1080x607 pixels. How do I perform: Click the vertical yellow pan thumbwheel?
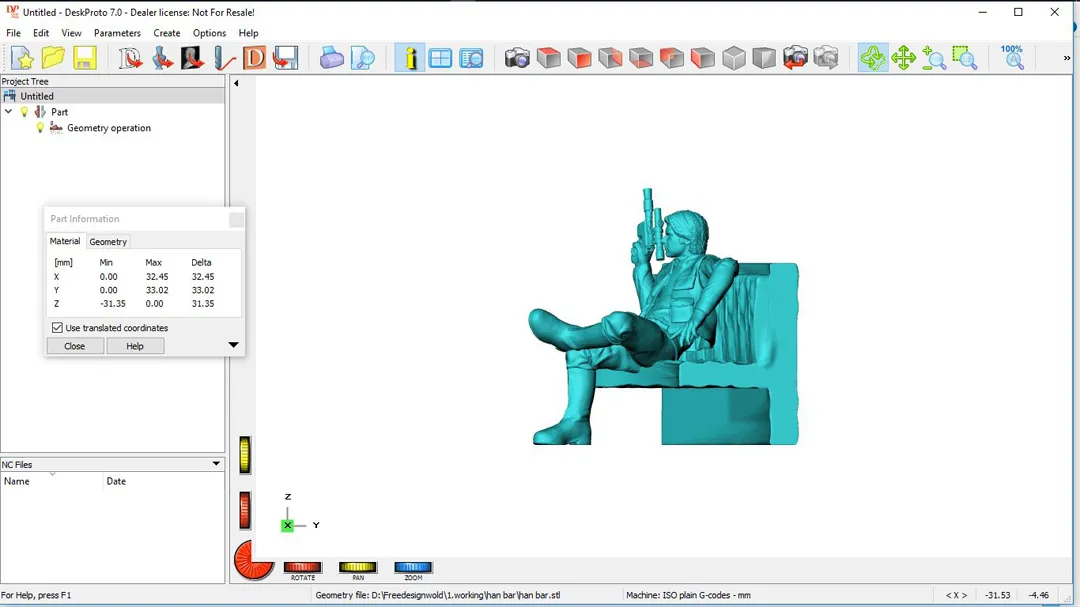coord(245,455)
